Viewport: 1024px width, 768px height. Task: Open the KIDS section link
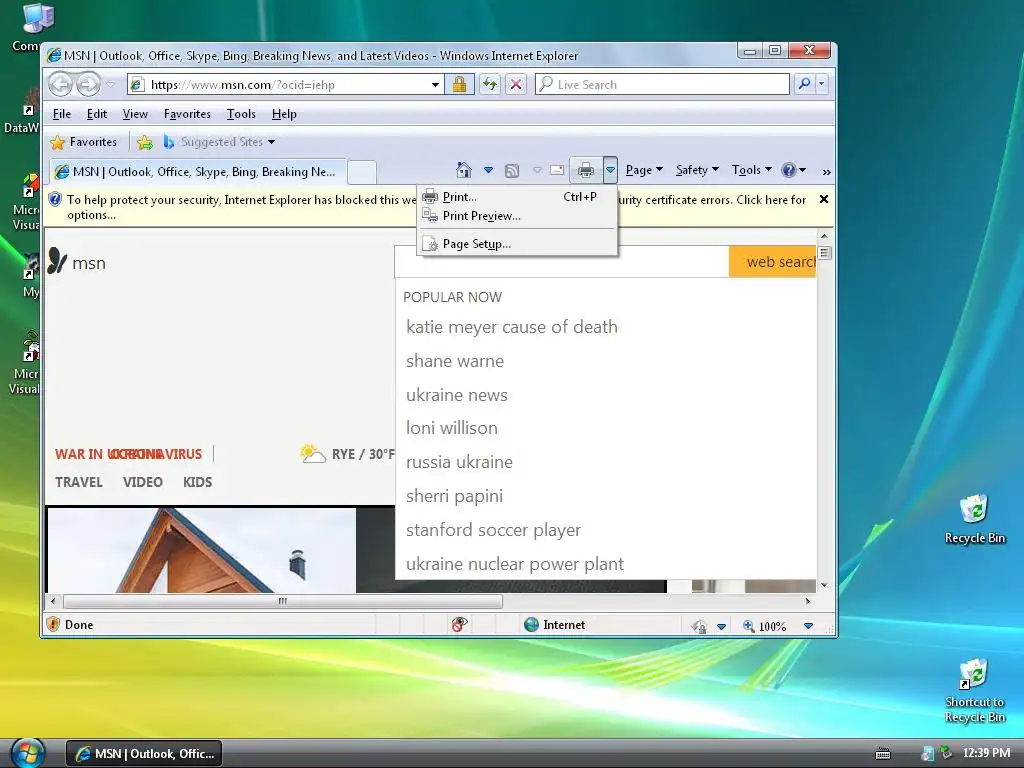tap(197, 482)
